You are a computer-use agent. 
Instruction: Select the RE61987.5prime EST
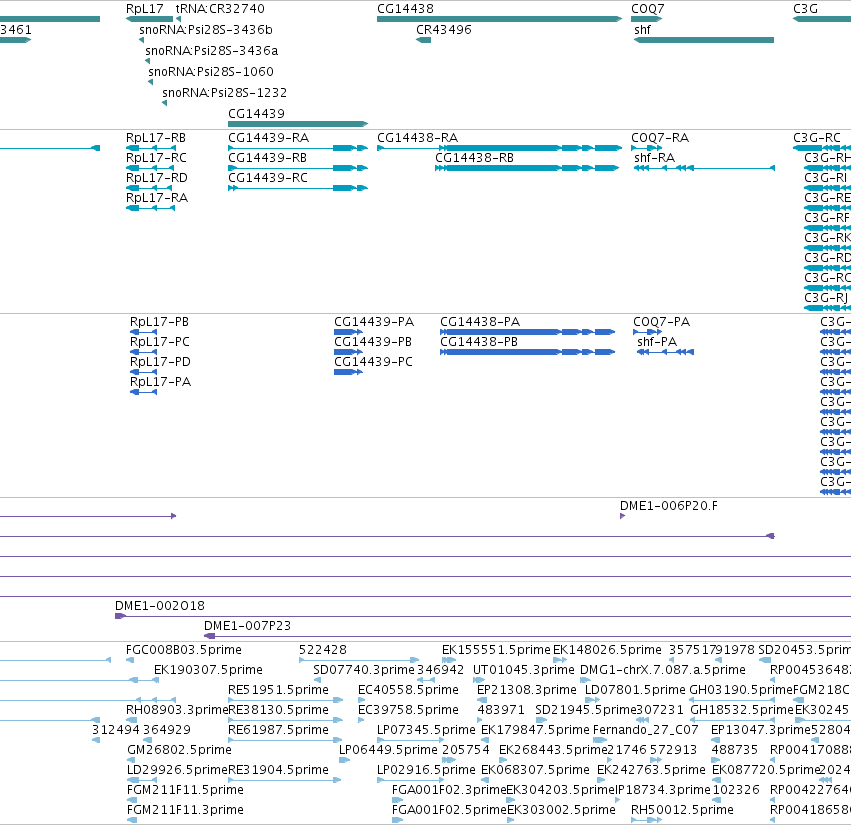[285, 740]
